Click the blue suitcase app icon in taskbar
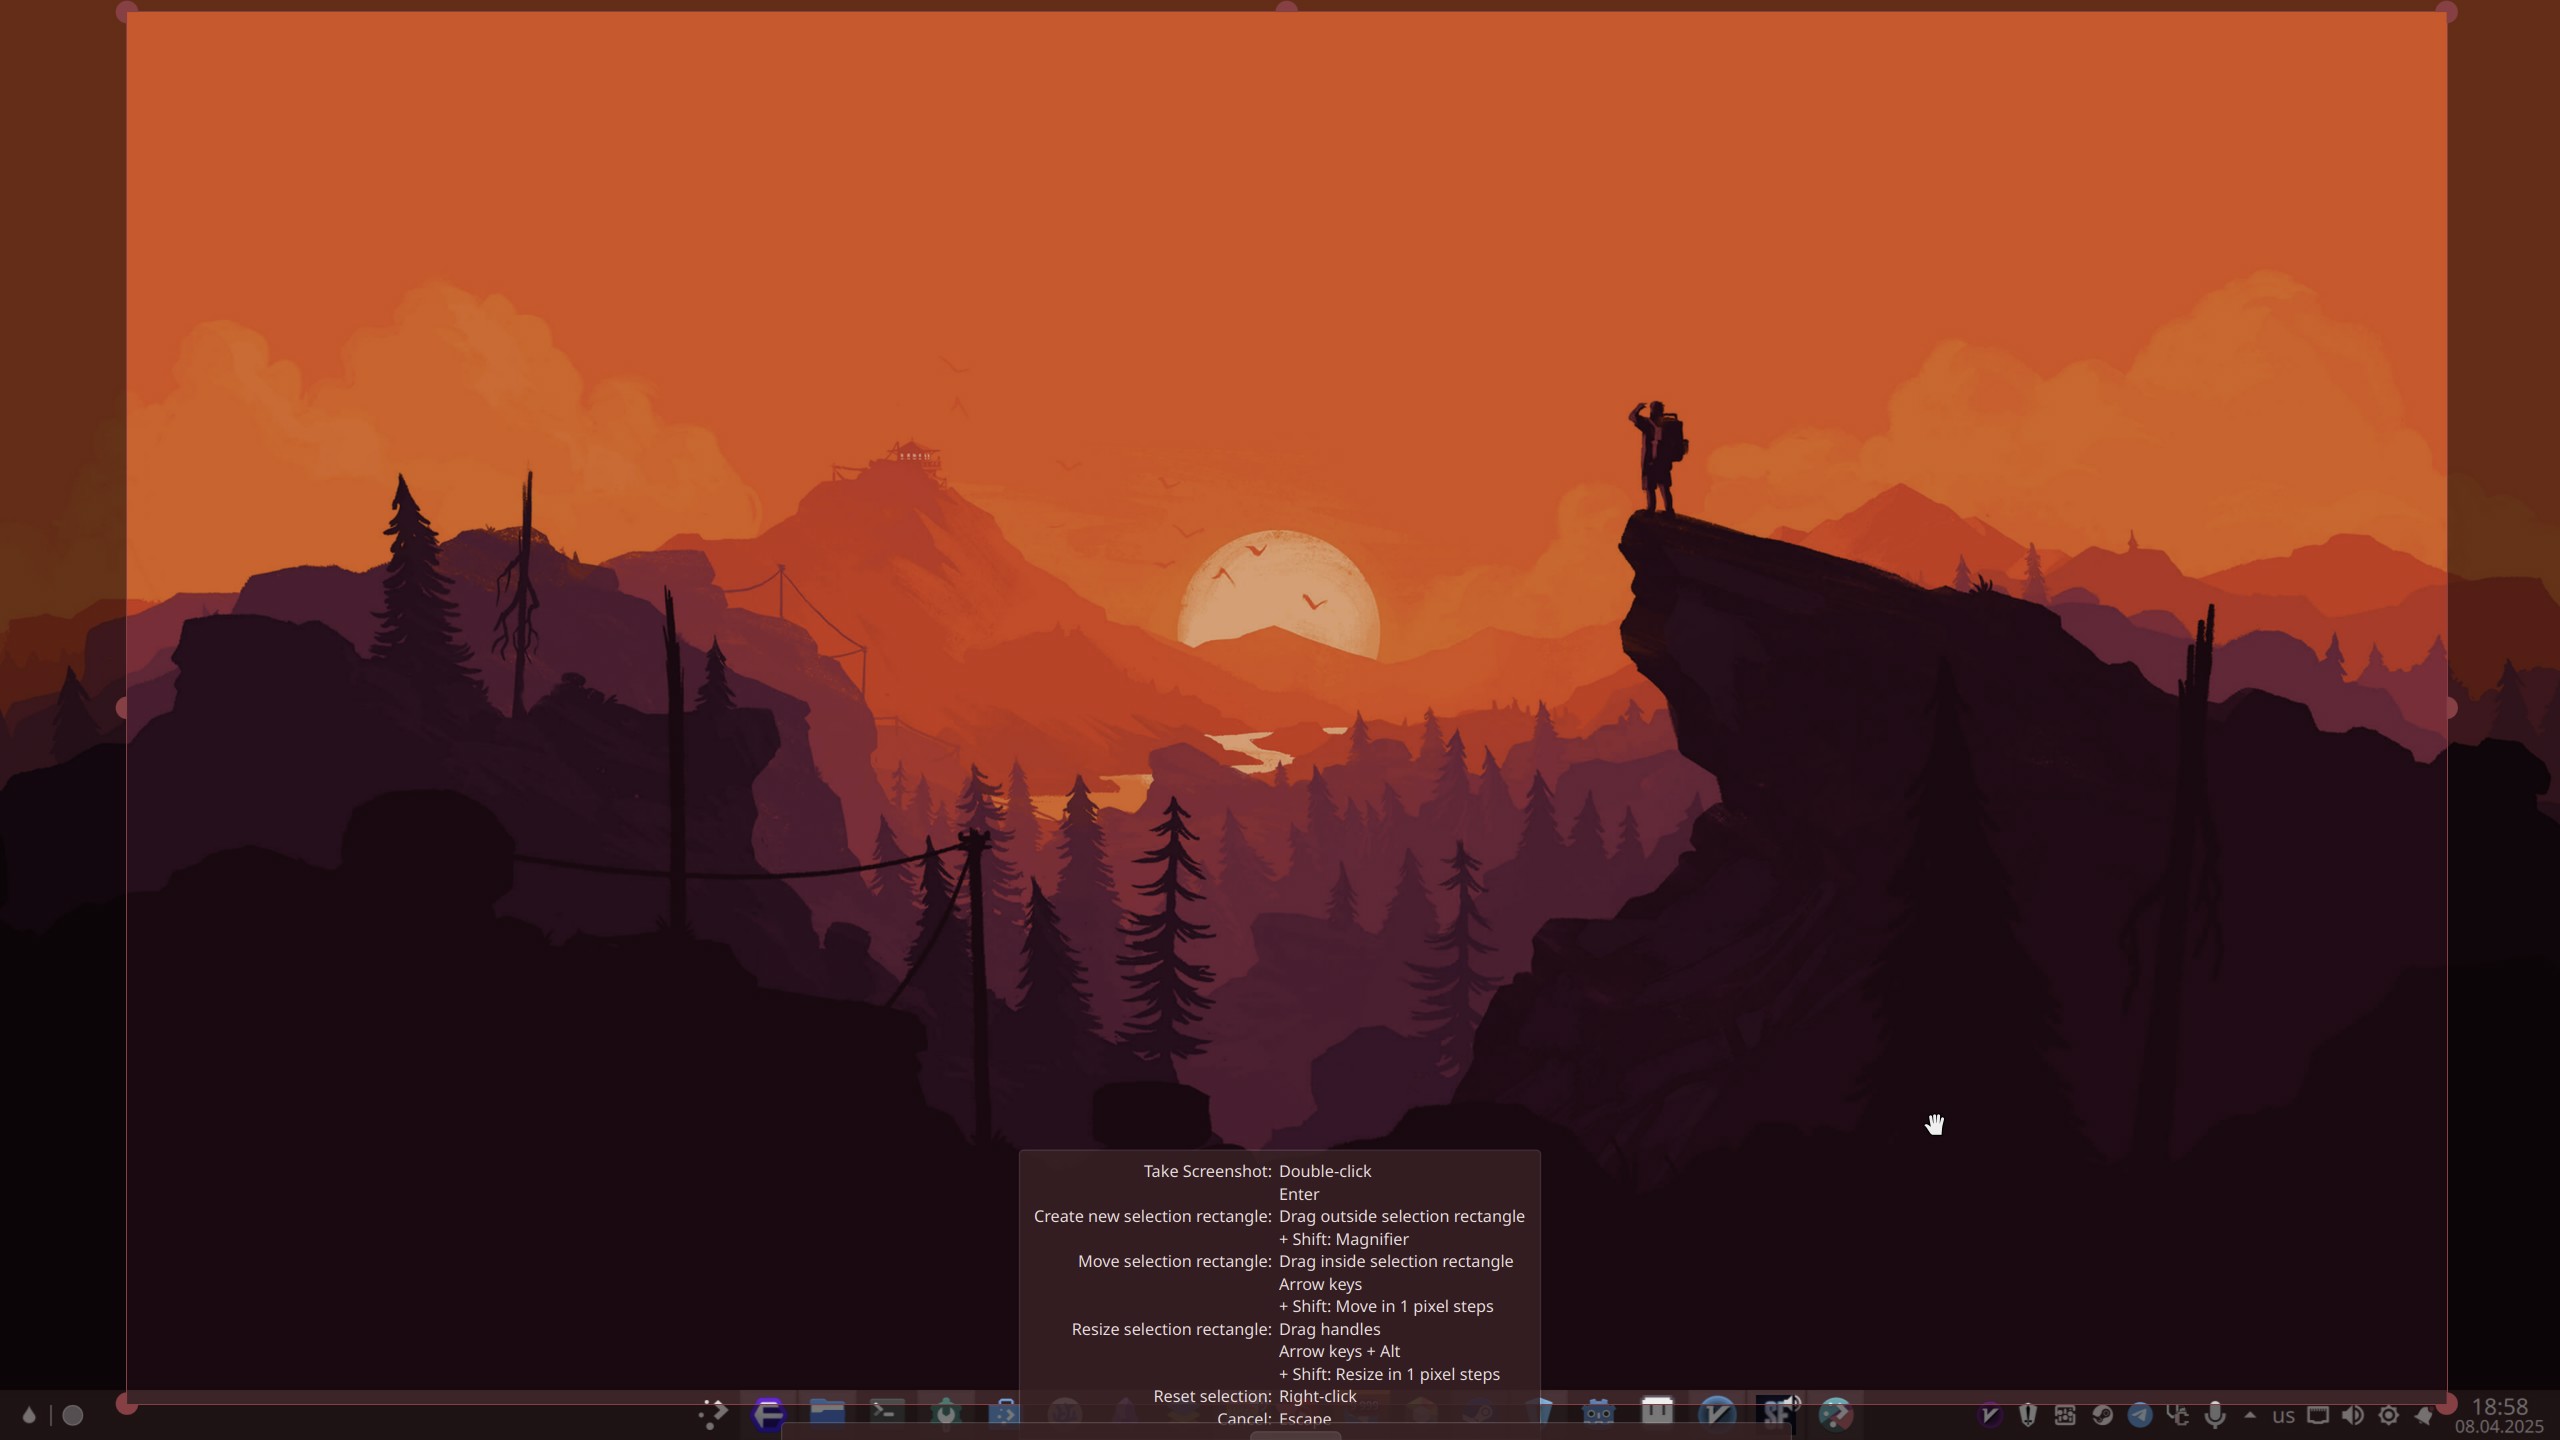This screenshot has height=1440, width=2560. click(1005, 1413)
